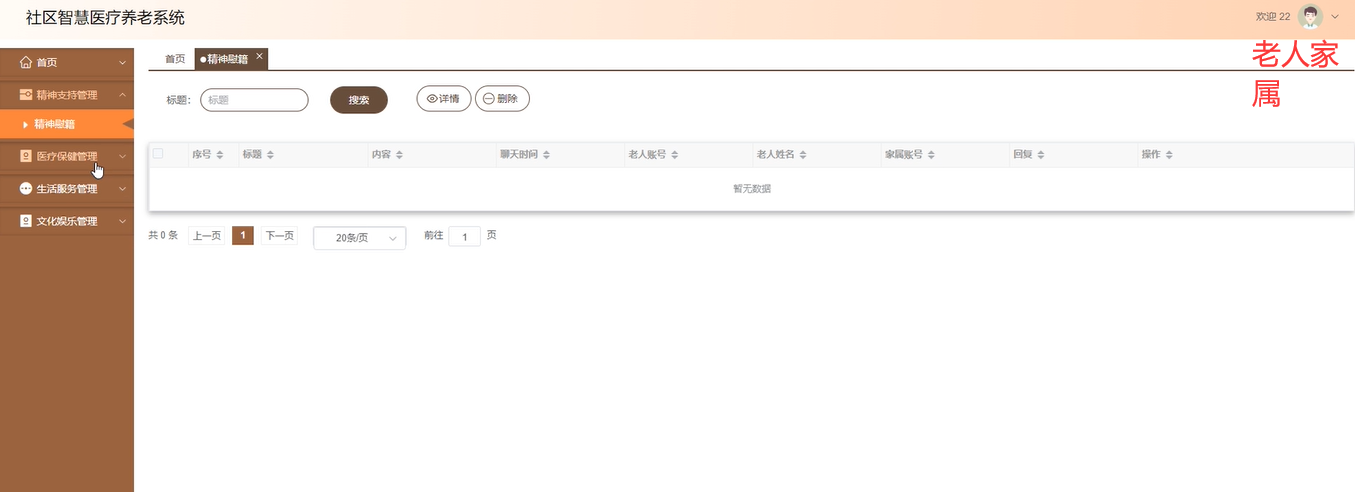This screenshot has height=492, width=1355.
Task: Go to the previous page with 上一页
Action: (x=206, y=236)
